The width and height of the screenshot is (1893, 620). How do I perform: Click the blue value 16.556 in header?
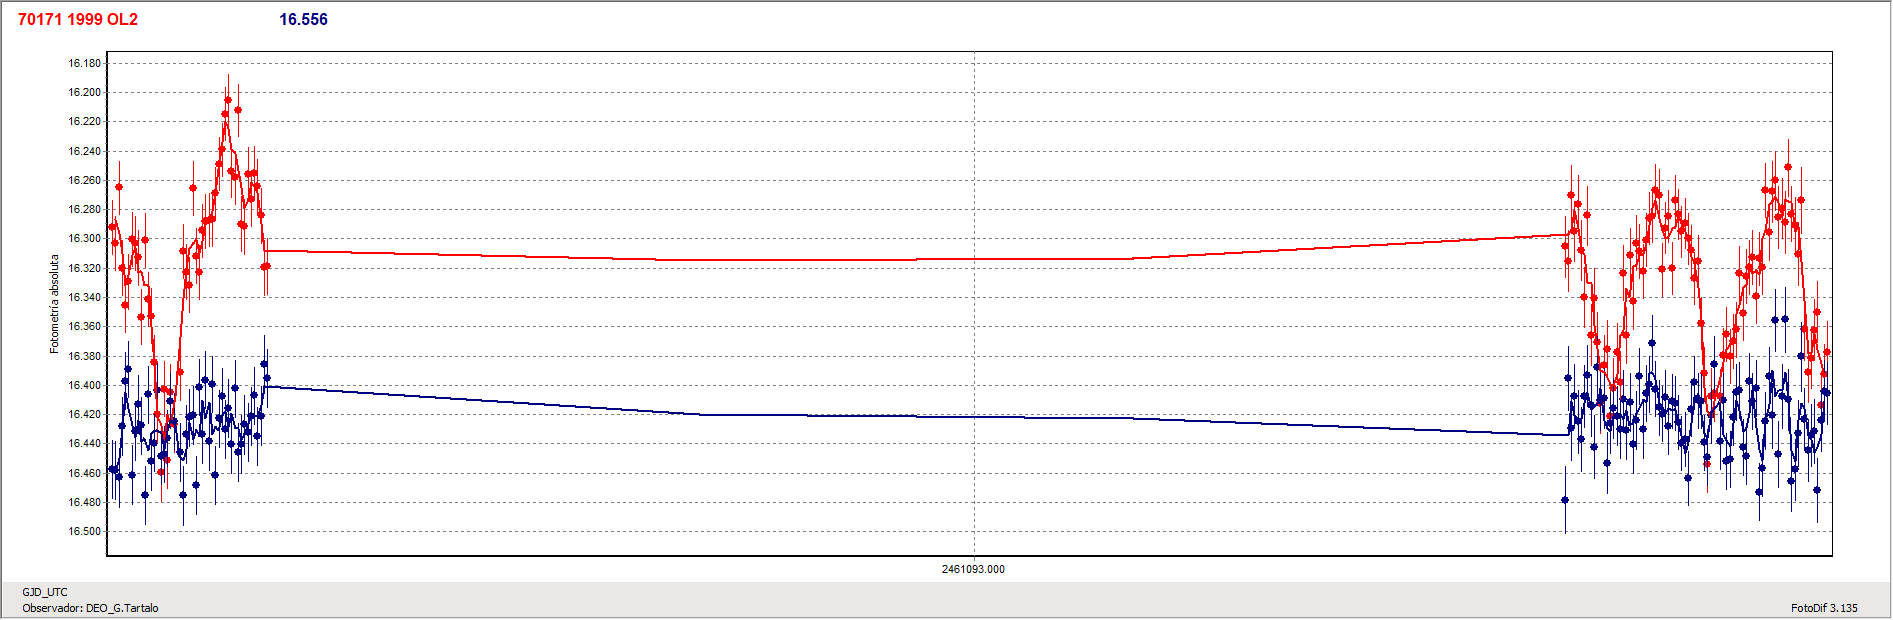pyautogui.click(x=303, y=20)
